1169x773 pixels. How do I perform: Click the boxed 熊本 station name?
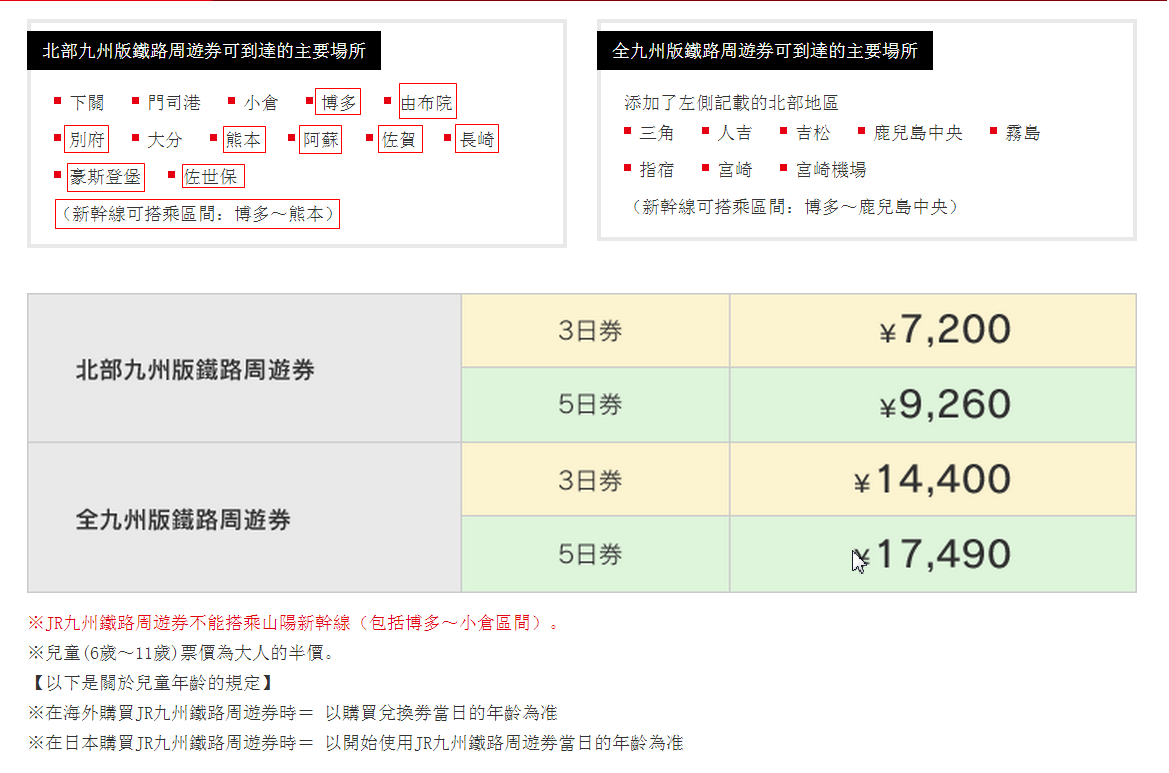click(x=244, y=139)
